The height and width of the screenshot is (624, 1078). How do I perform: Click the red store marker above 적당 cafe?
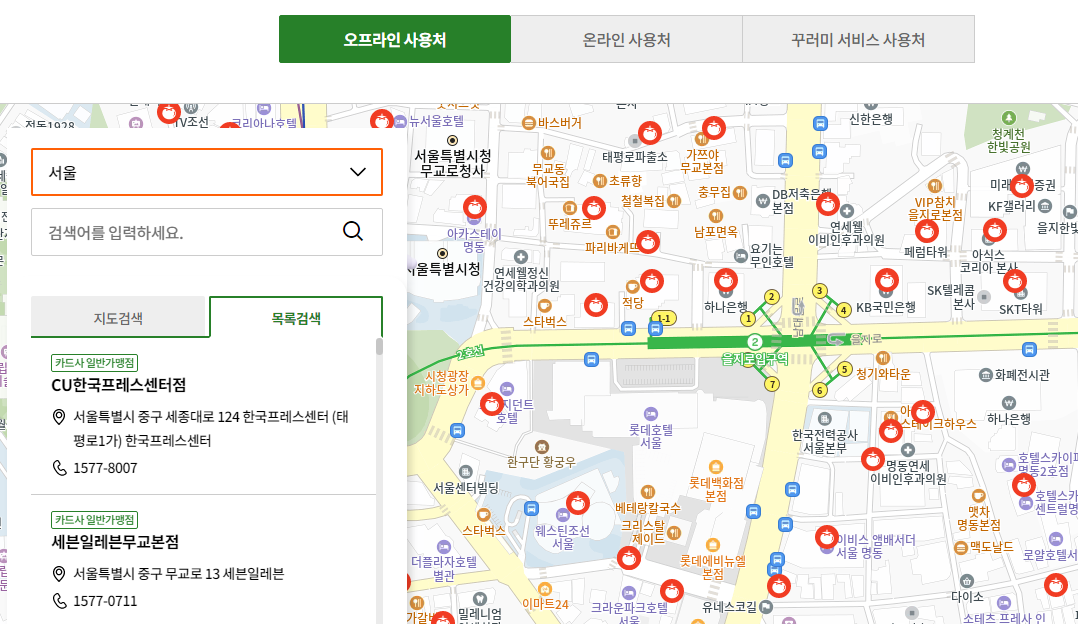(x=652, y=280)
